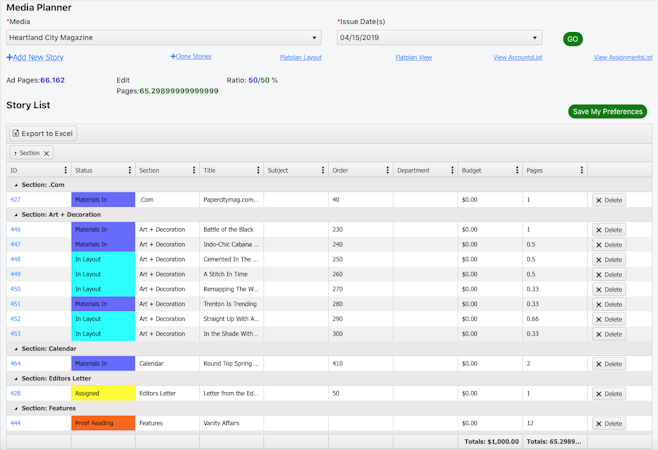
Task: Click the Add New Story link
Action: 35,58
